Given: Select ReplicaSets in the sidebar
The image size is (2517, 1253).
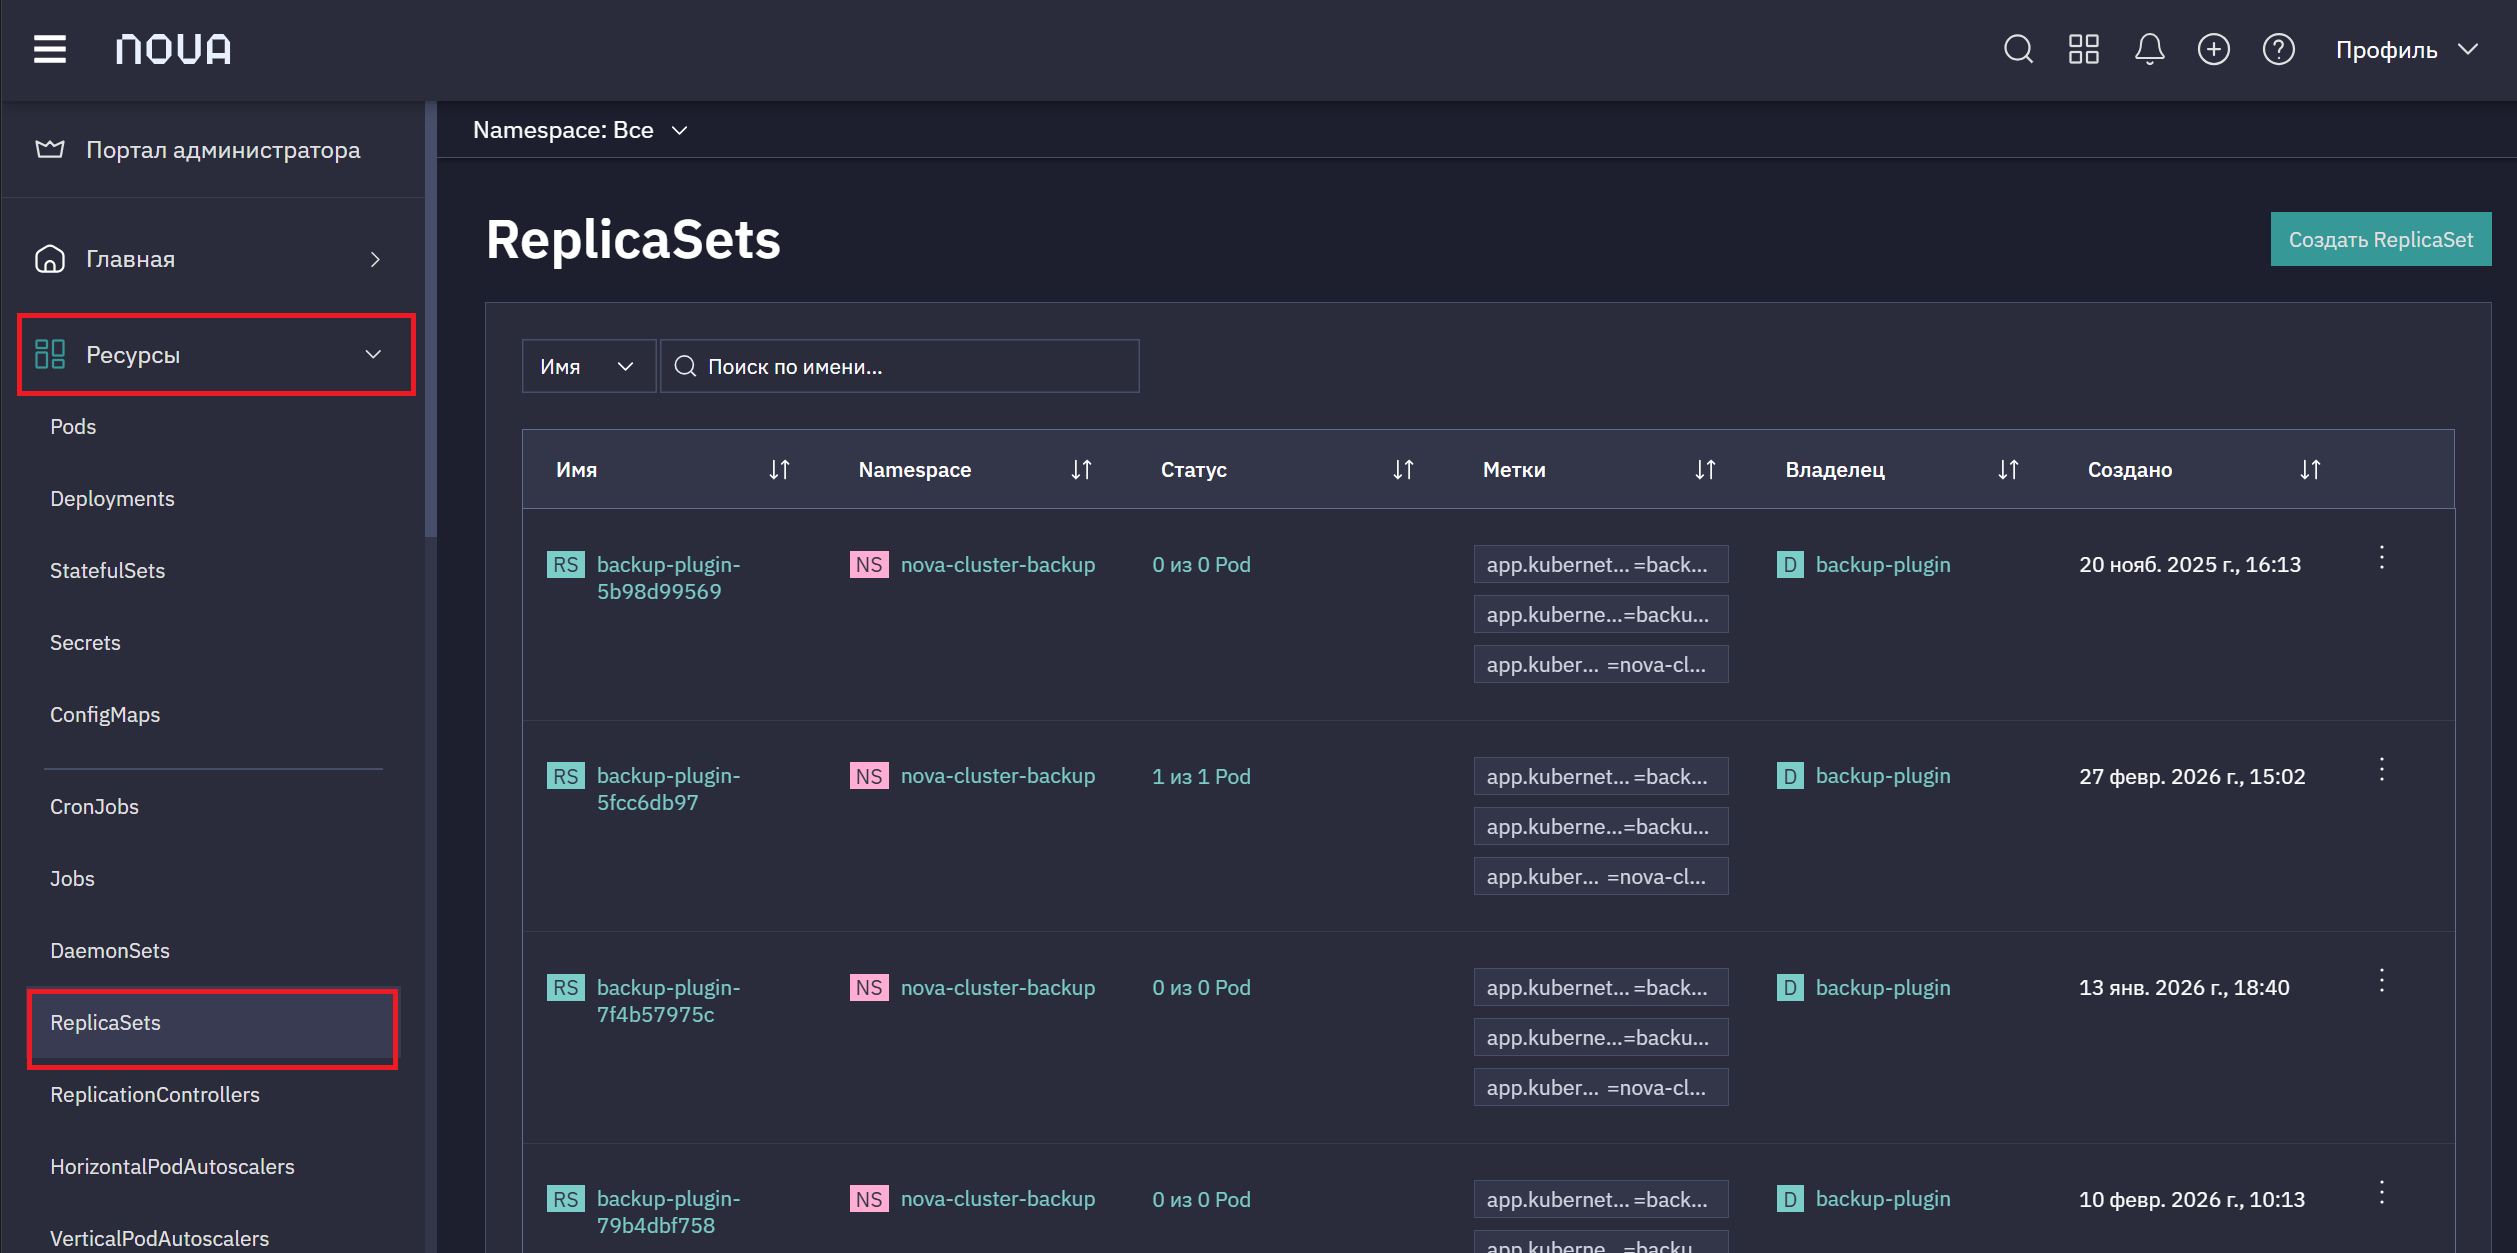Looking at the screenshot, I should (x=213, y=1023).
